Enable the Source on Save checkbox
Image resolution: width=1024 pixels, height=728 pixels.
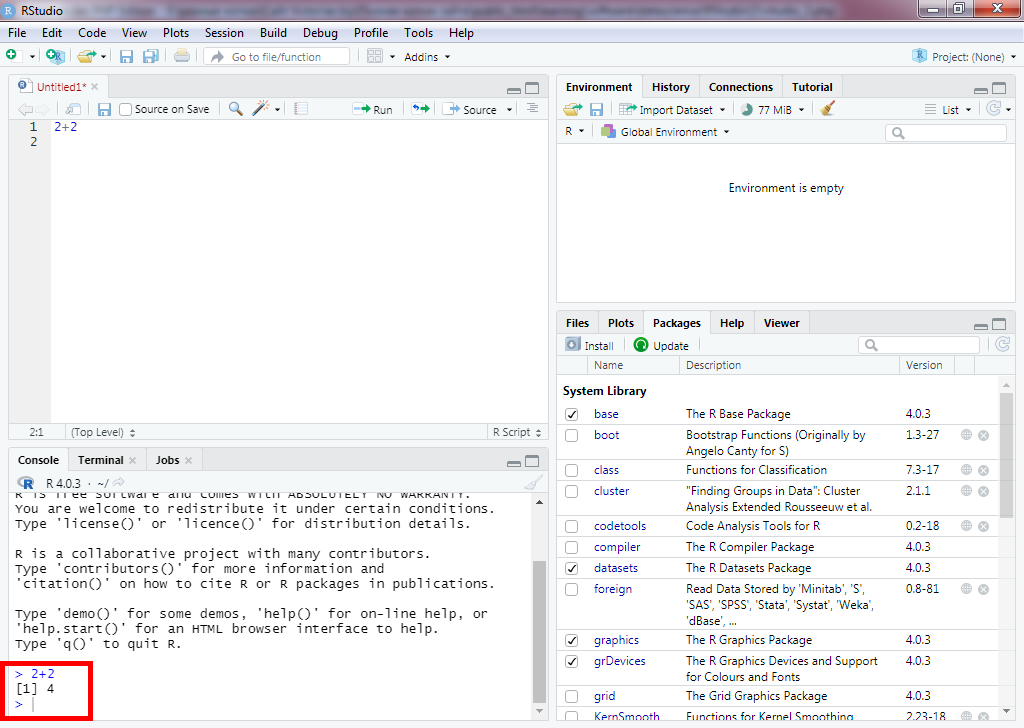pos(126,109)
